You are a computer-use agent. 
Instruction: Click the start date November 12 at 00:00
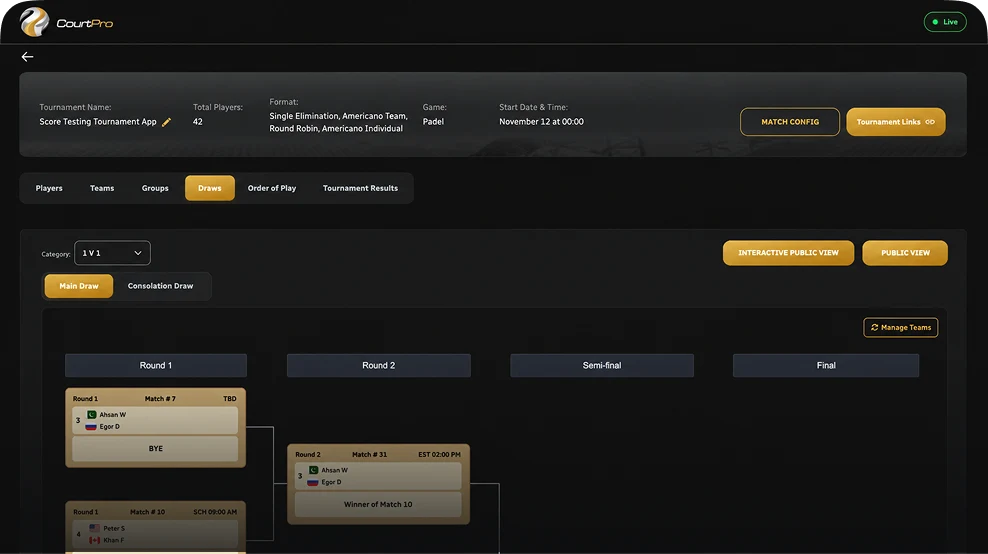tap(541, 122)
